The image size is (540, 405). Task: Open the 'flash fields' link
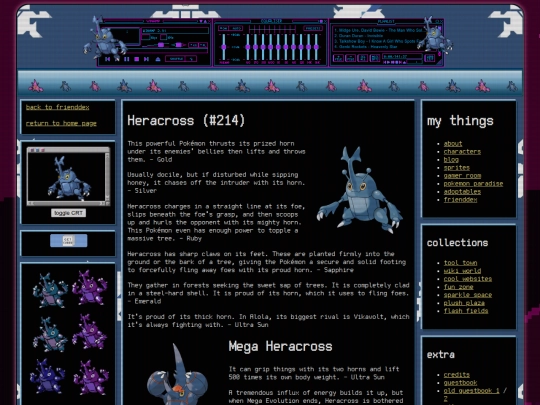point(466,311)
